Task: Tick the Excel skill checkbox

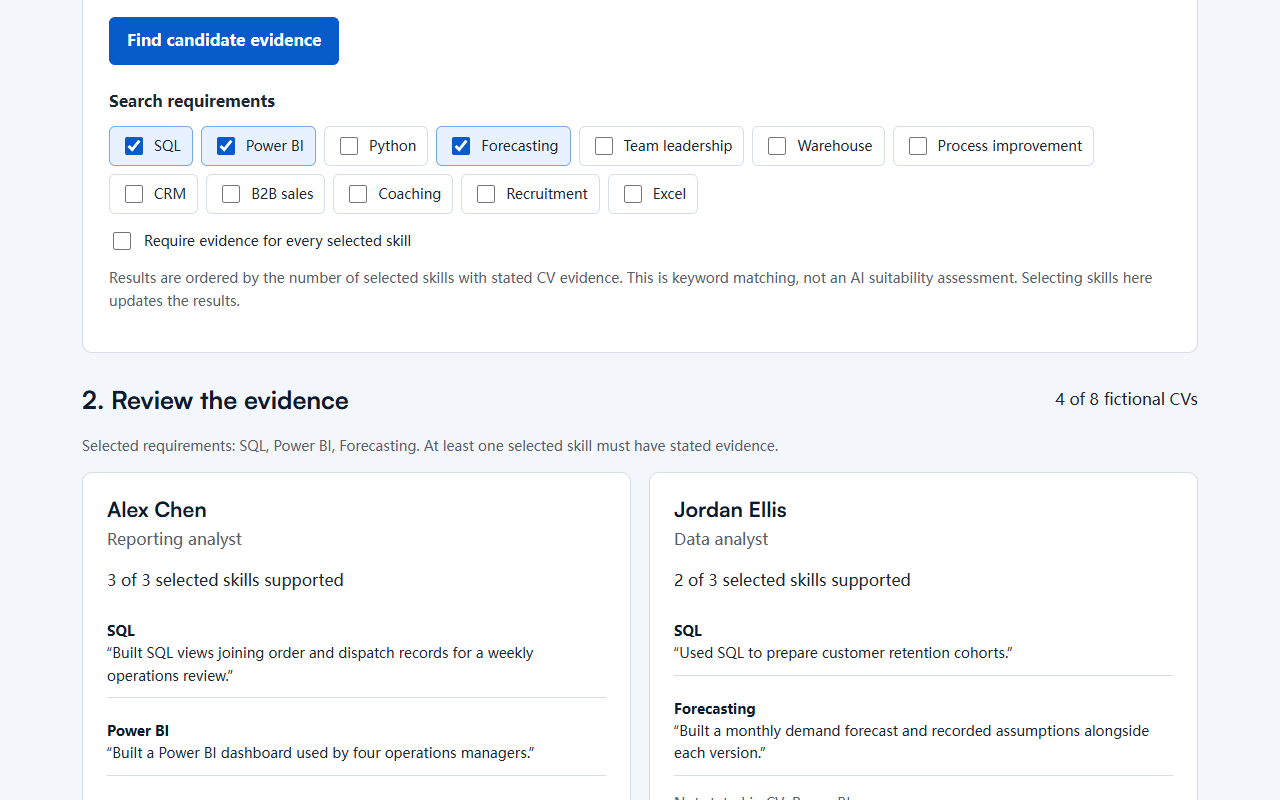Action: 633,194
